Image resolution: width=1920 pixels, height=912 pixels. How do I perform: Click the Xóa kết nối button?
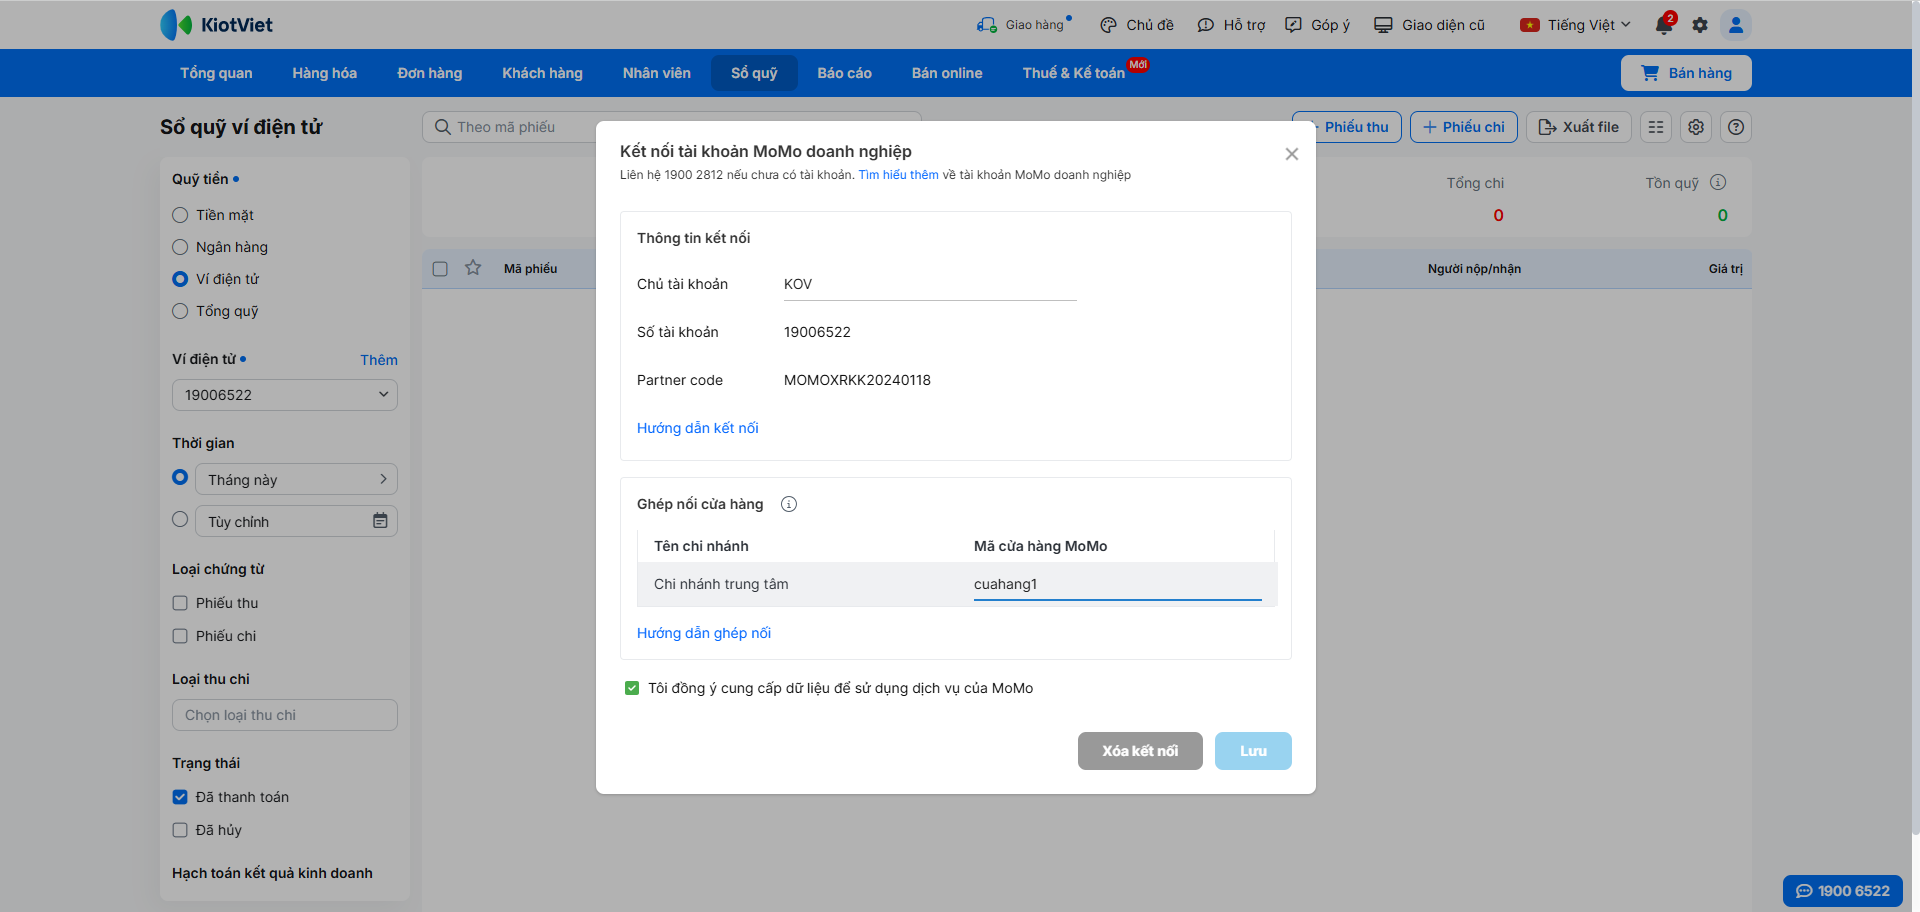[1140, 751]
